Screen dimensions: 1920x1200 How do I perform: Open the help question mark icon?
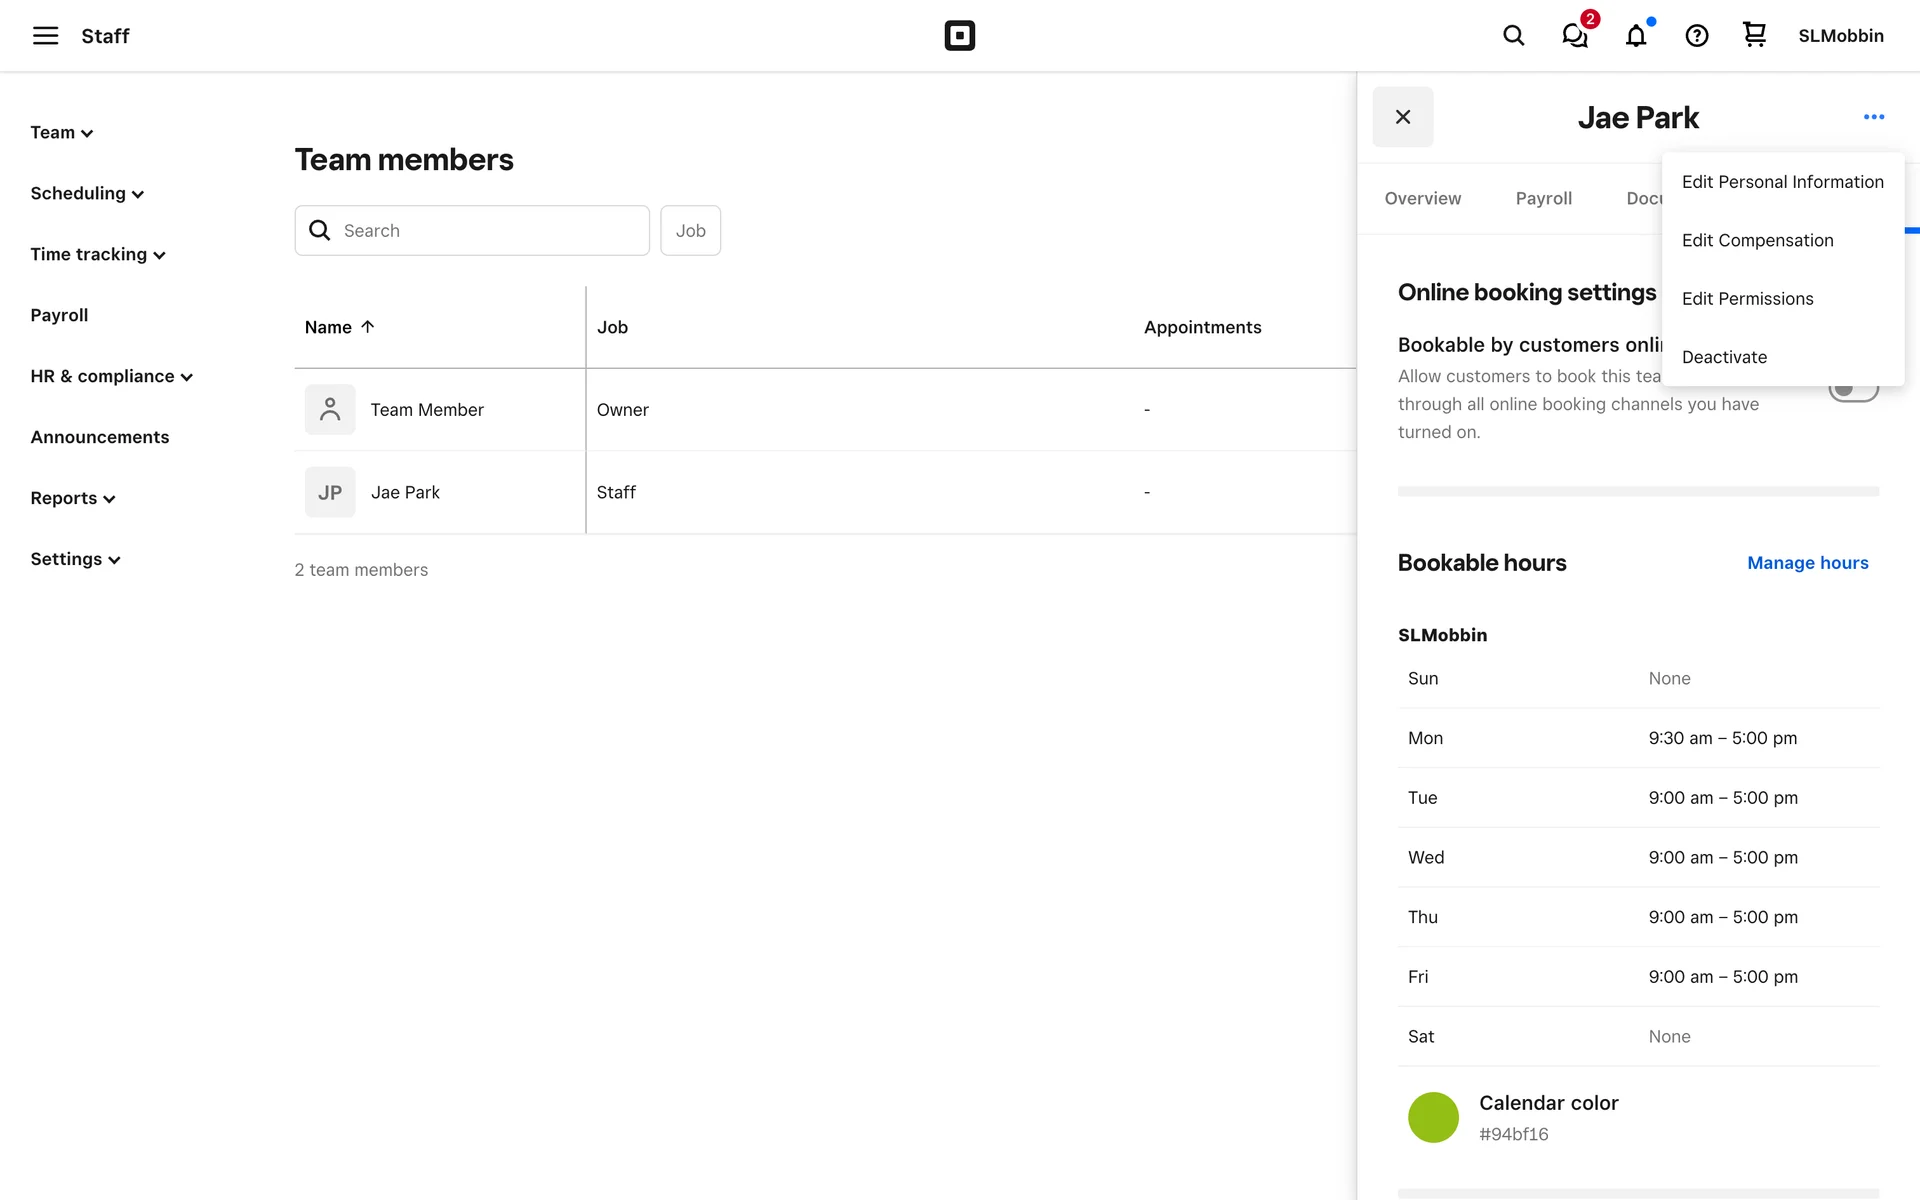coord(1696,36)
